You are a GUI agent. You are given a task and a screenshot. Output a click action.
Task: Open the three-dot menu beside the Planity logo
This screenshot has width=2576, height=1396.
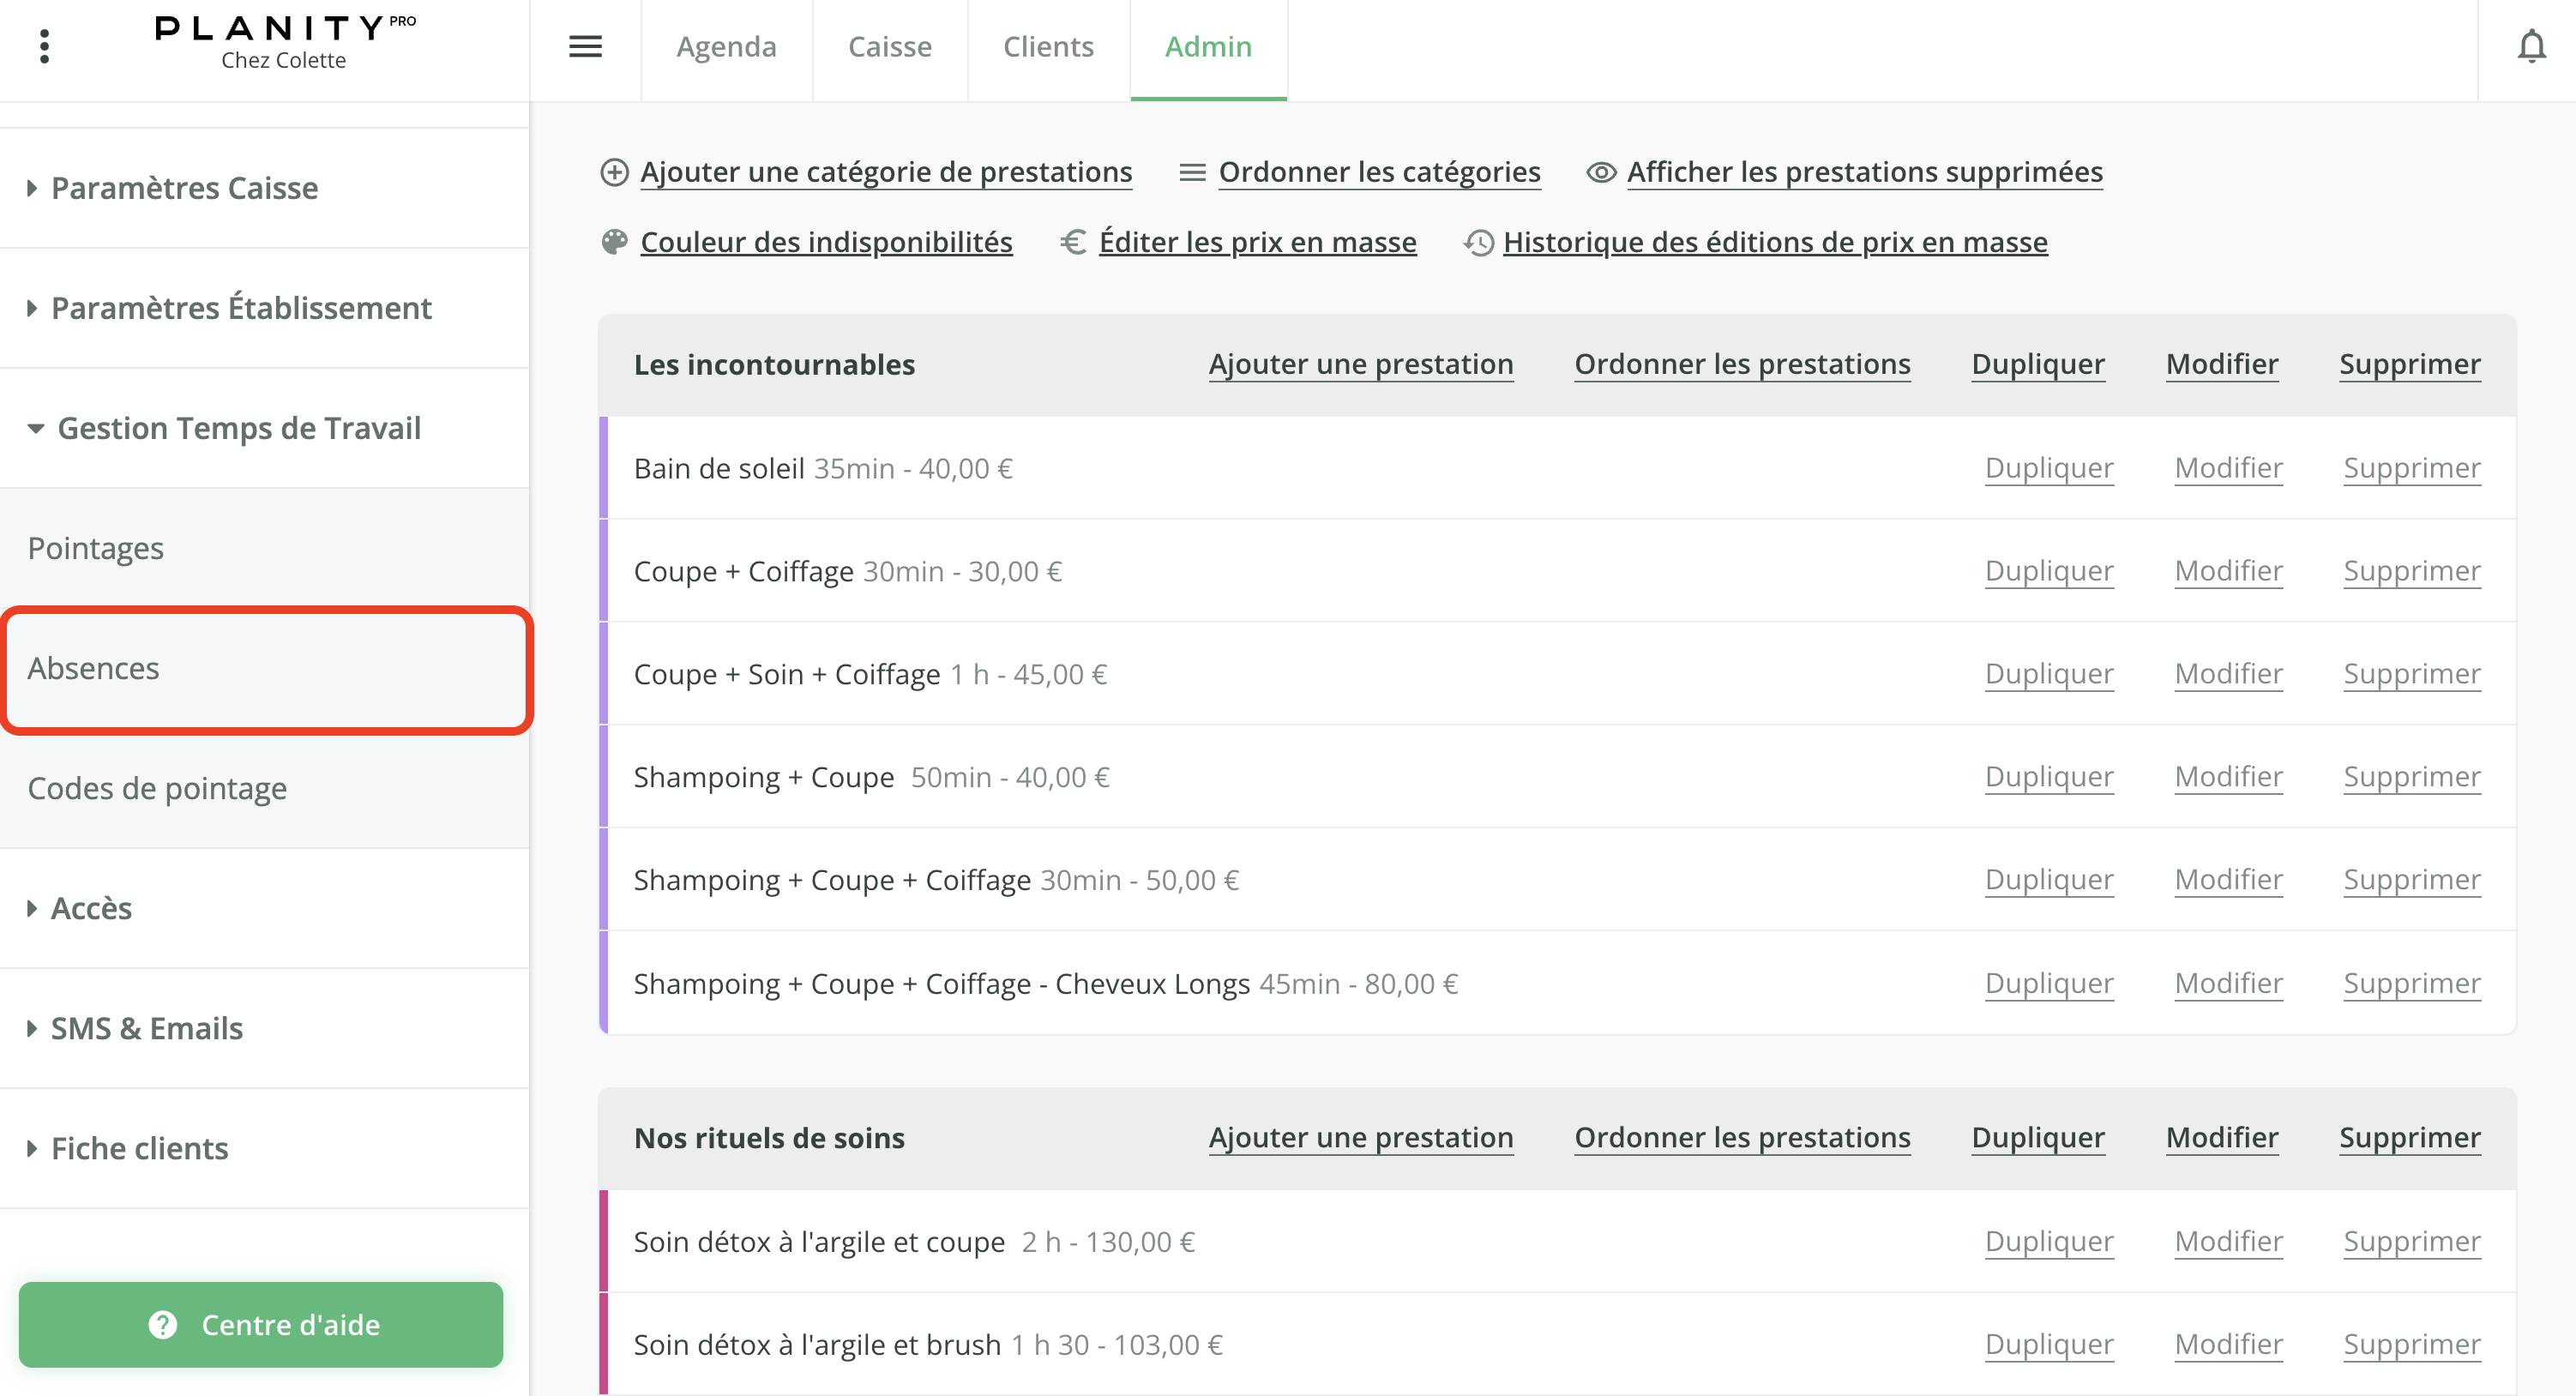tap(44, 45)
